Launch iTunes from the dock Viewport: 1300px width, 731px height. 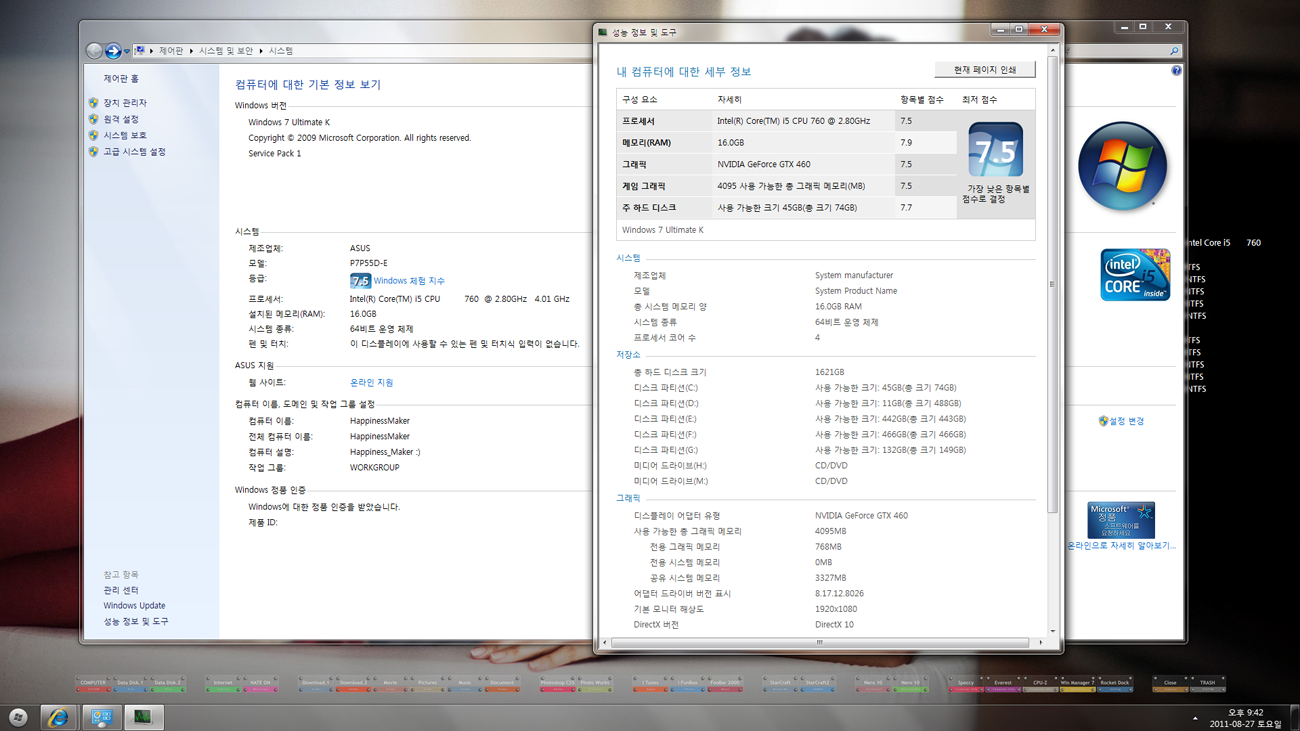(x=650, y=685)
